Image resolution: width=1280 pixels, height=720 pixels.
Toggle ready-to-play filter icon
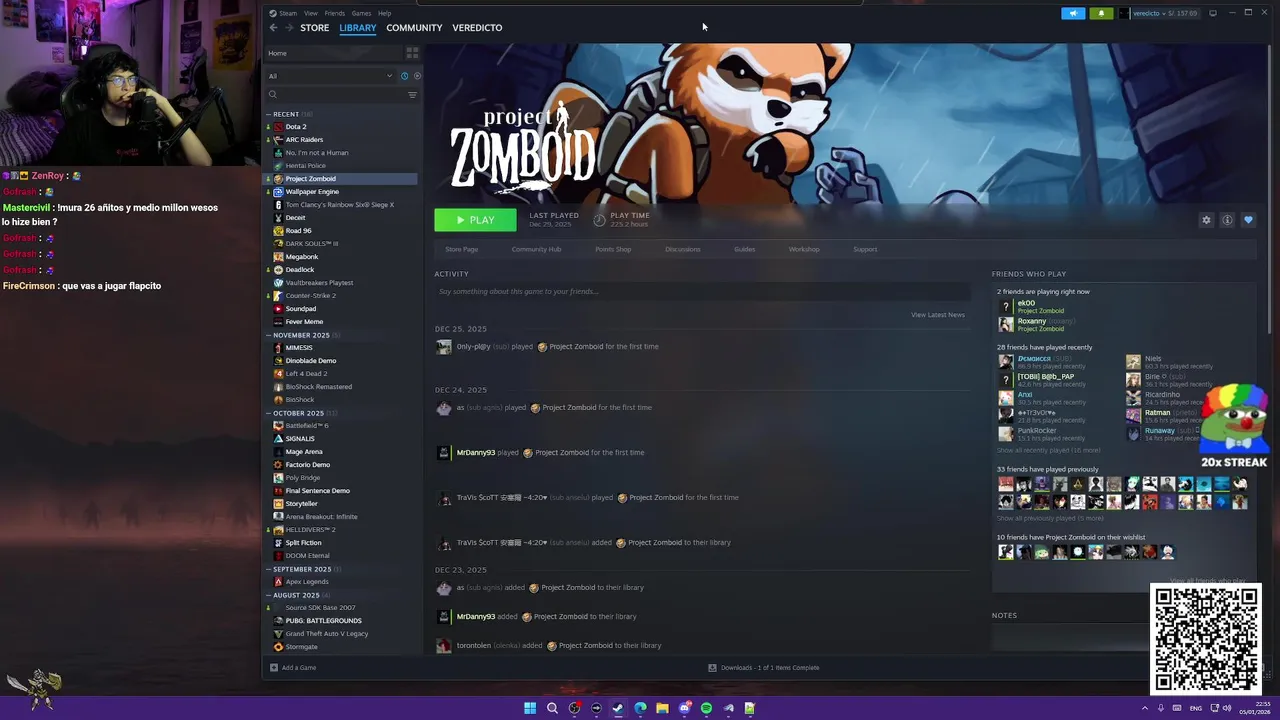coord(417,76)
